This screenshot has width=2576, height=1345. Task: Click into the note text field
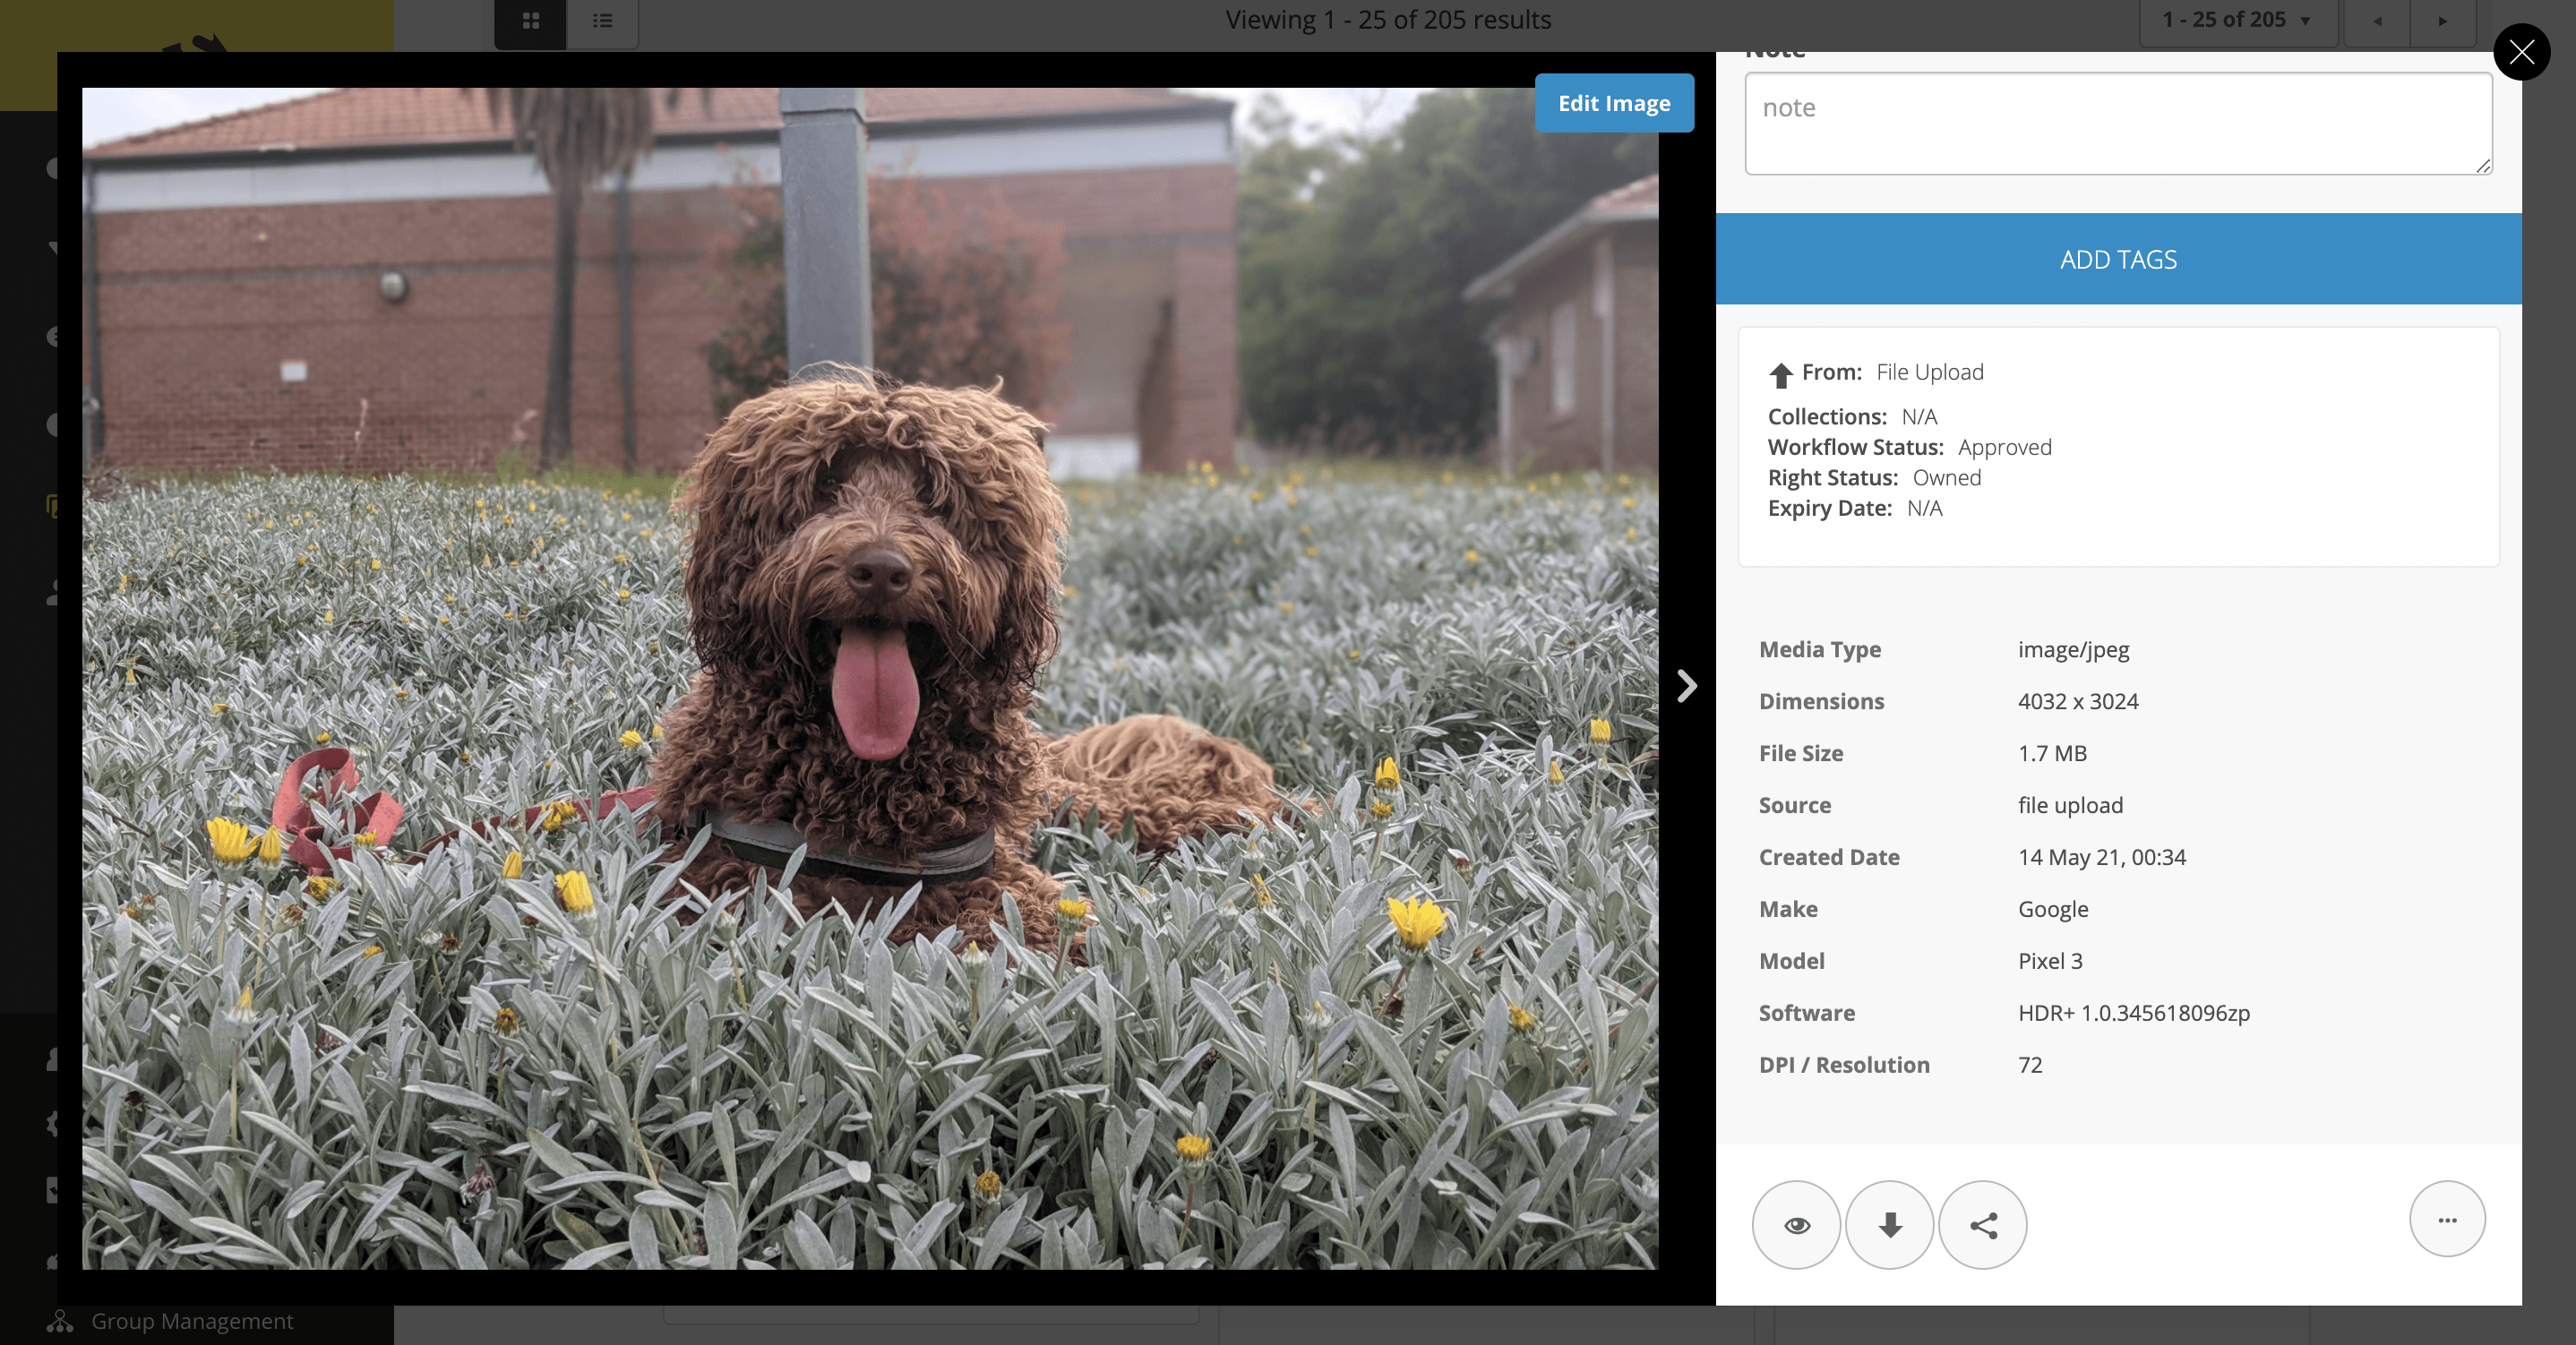click(x=2118, y=123)
